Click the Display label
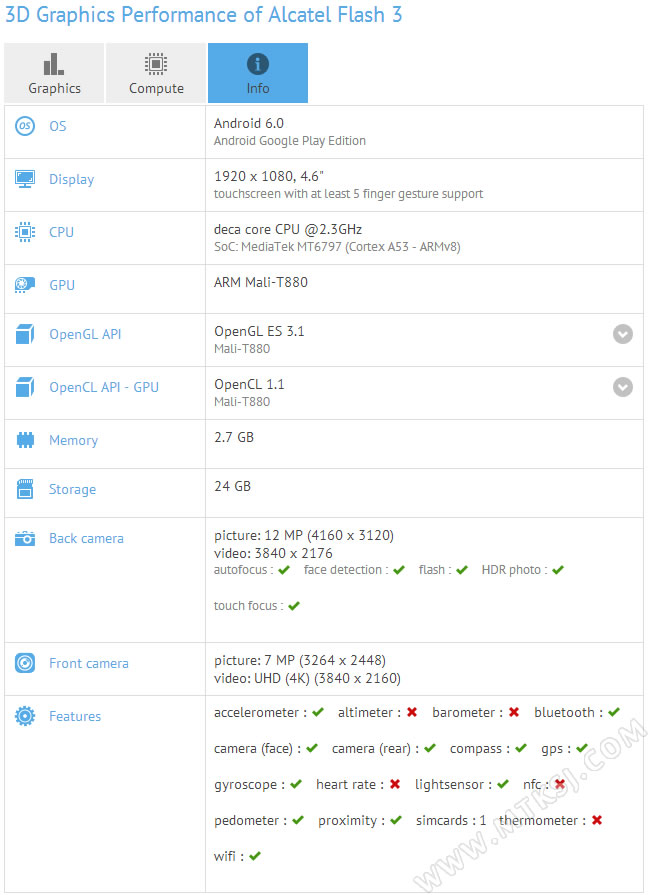The height and width of the screenshot is (895, 650). click(x=71, y=179)
